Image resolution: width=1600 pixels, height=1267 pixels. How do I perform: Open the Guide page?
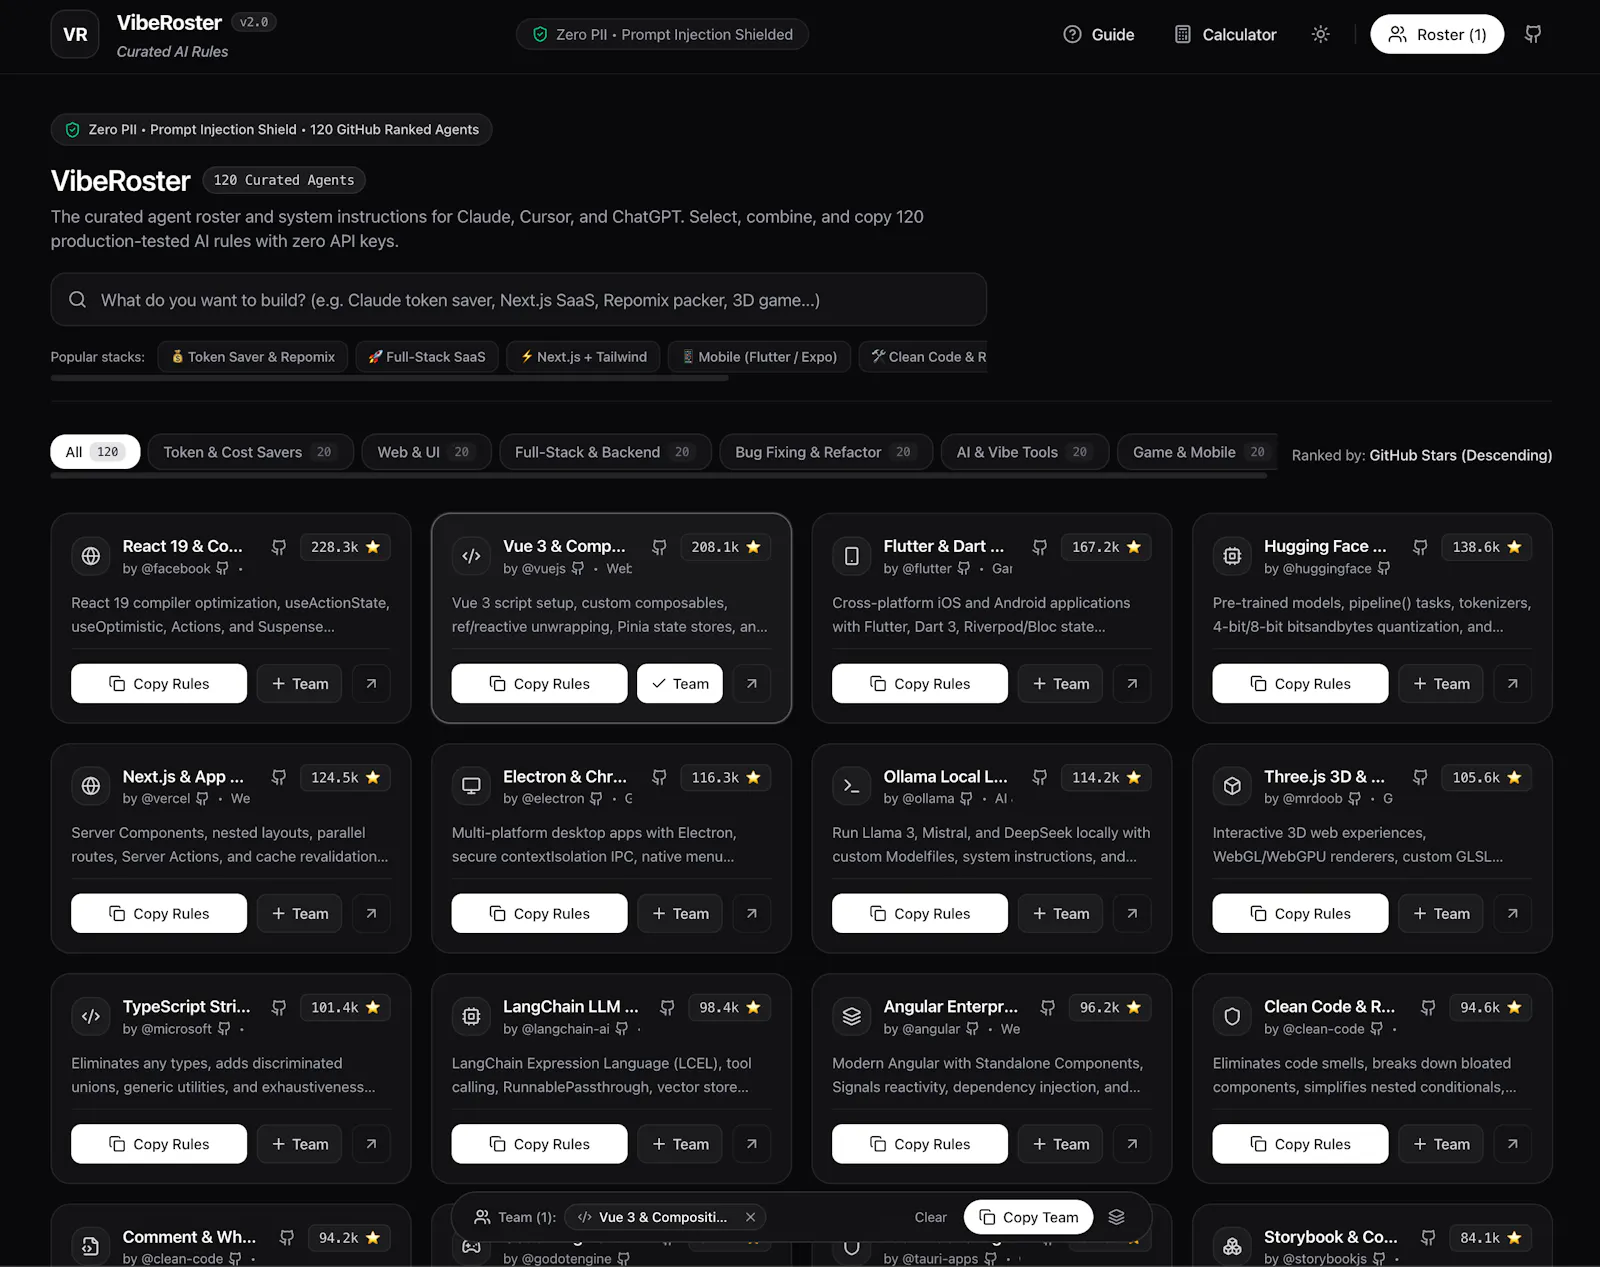coord(1098,34)
